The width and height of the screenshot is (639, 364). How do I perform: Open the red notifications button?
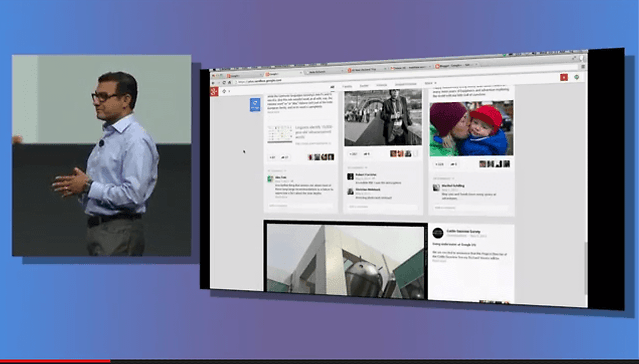point(564,77)
